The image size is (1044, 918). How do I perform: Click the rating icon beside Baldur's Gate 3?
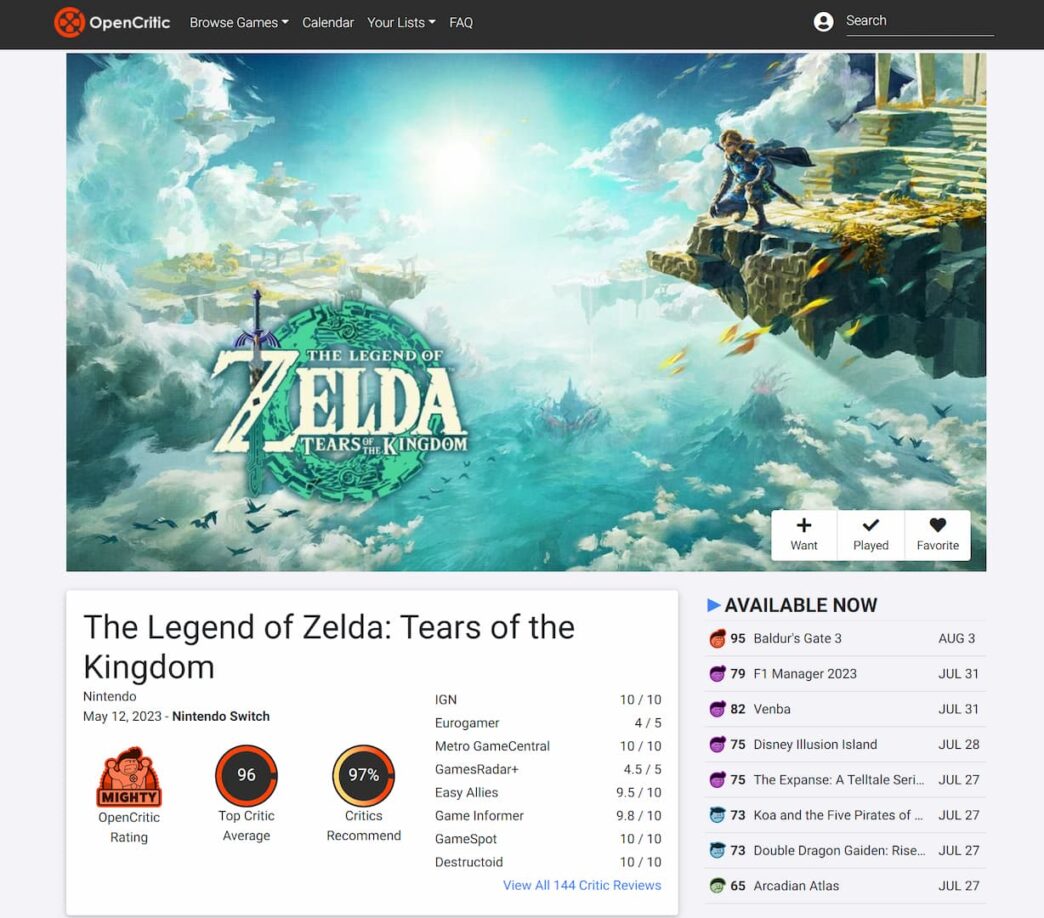pyautogui.click(x=717, y=638)
